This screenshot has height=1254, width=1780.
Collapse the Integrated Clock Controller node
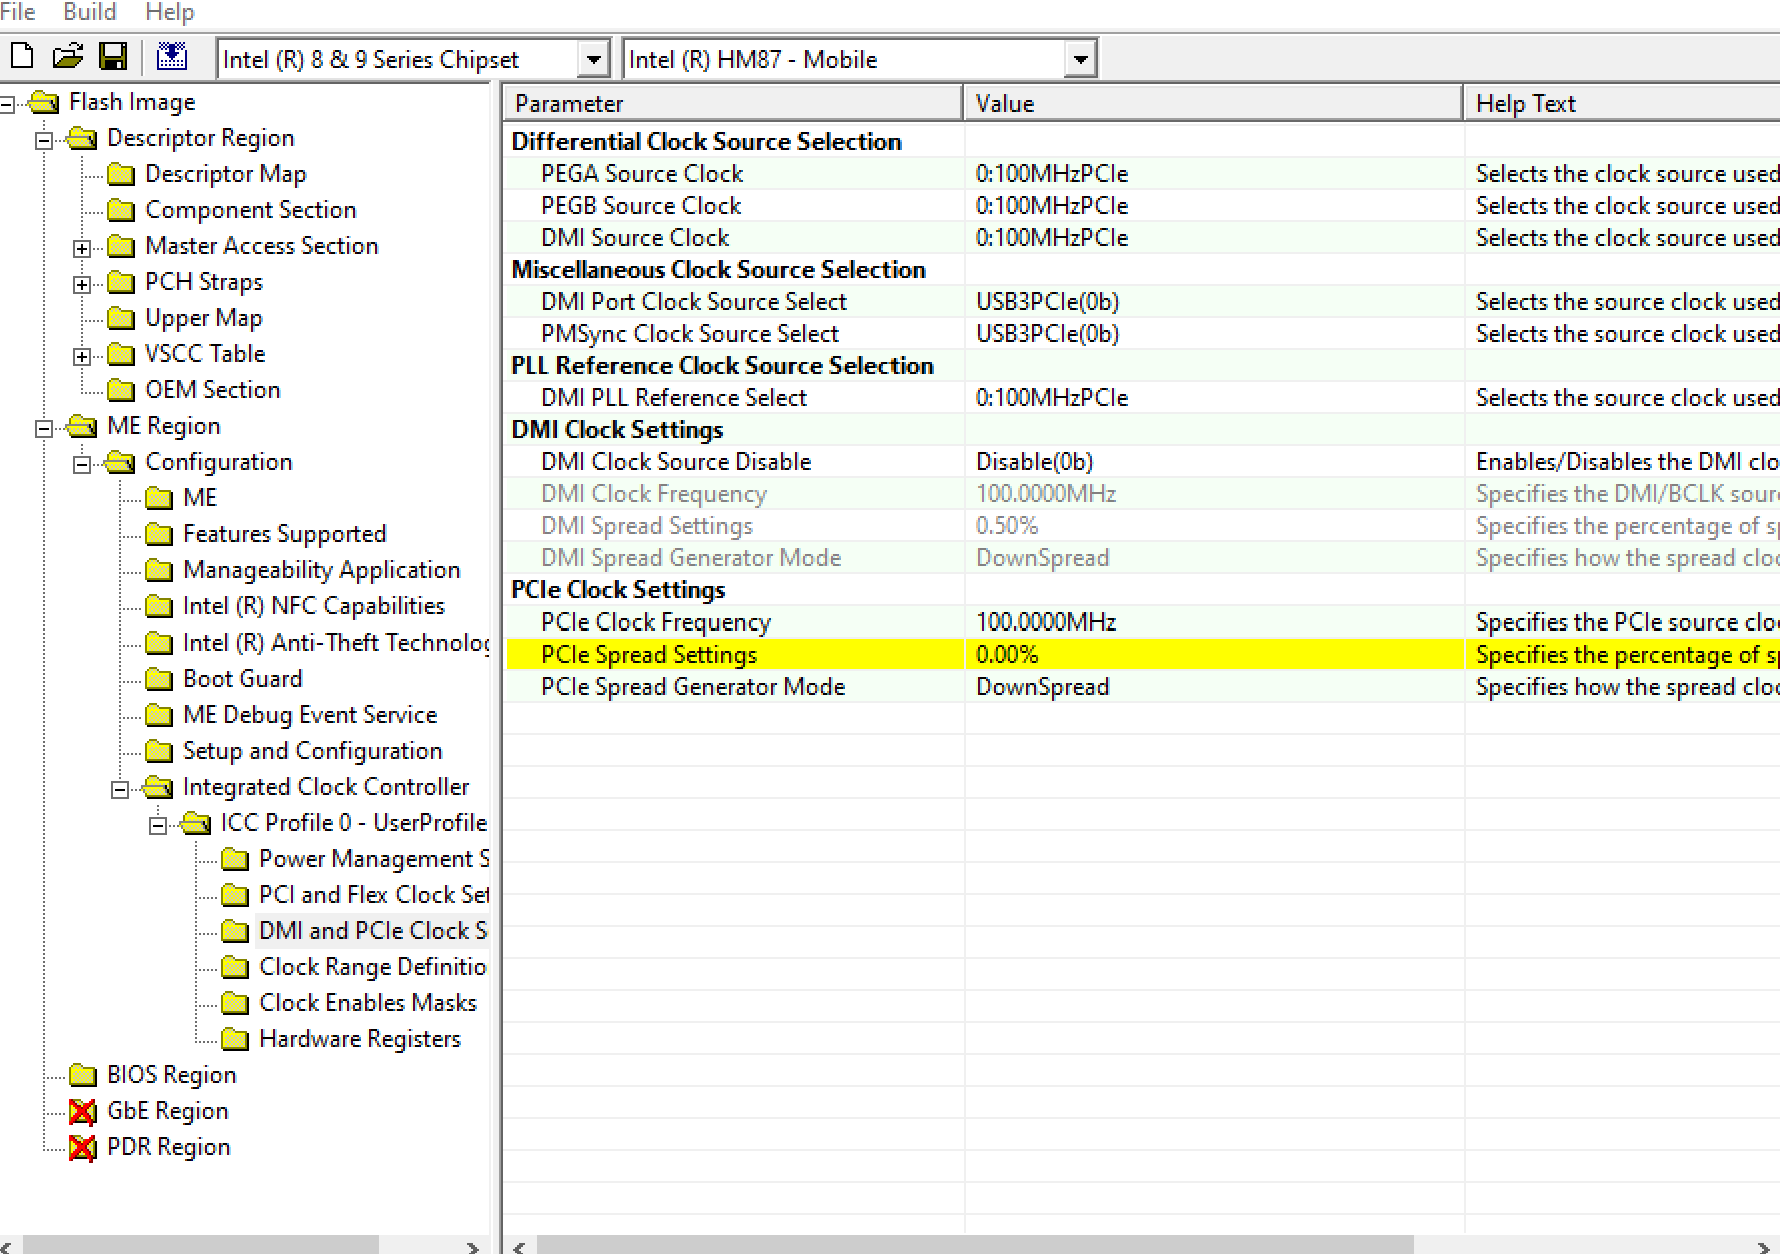tap(120, 789)
